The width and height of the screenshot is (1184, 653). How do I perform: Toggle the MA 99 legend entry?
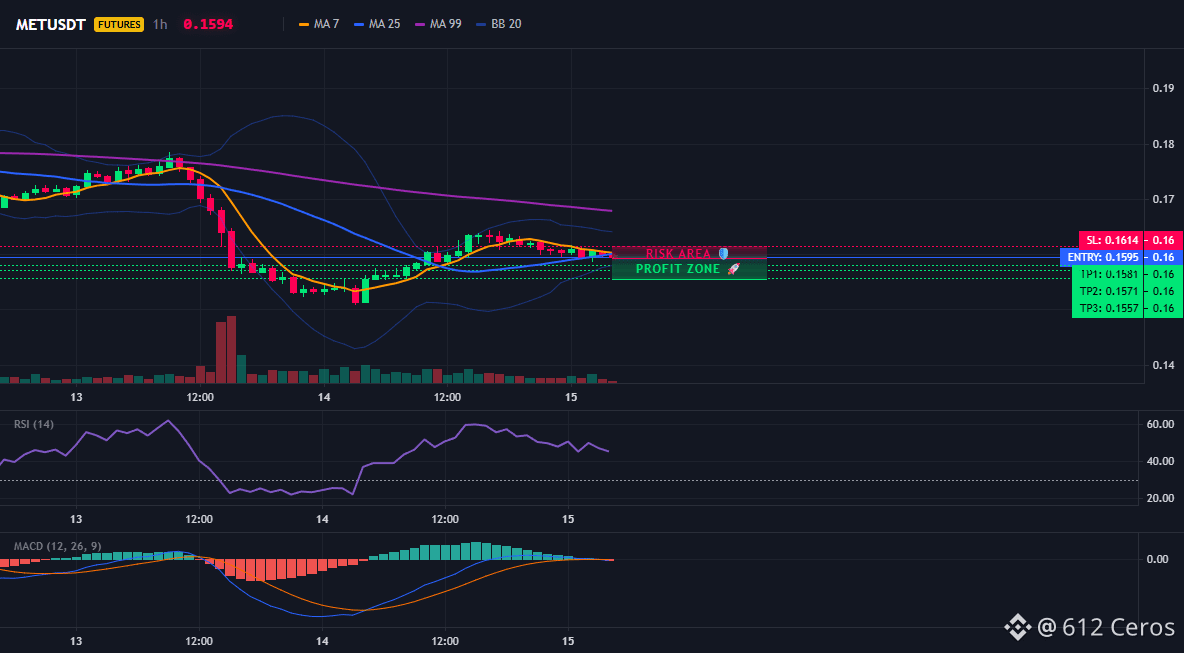tap(438, 24)
